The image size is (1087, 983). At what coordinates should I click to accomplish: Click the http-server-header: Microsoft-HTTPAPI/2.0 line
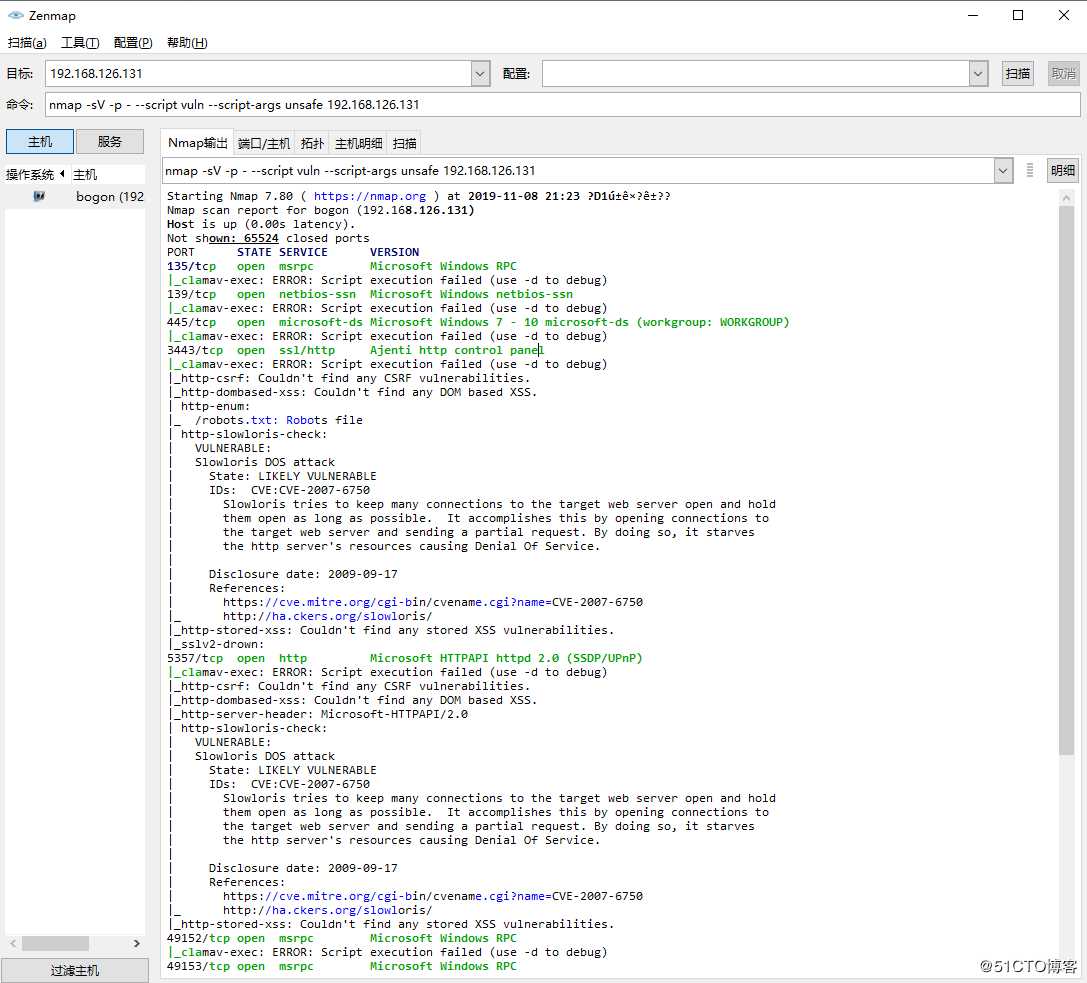(320, 714)
